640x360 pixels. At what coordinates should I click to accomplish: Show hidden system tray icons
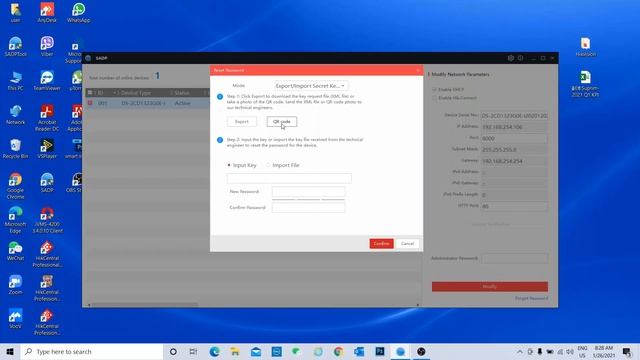520,351
